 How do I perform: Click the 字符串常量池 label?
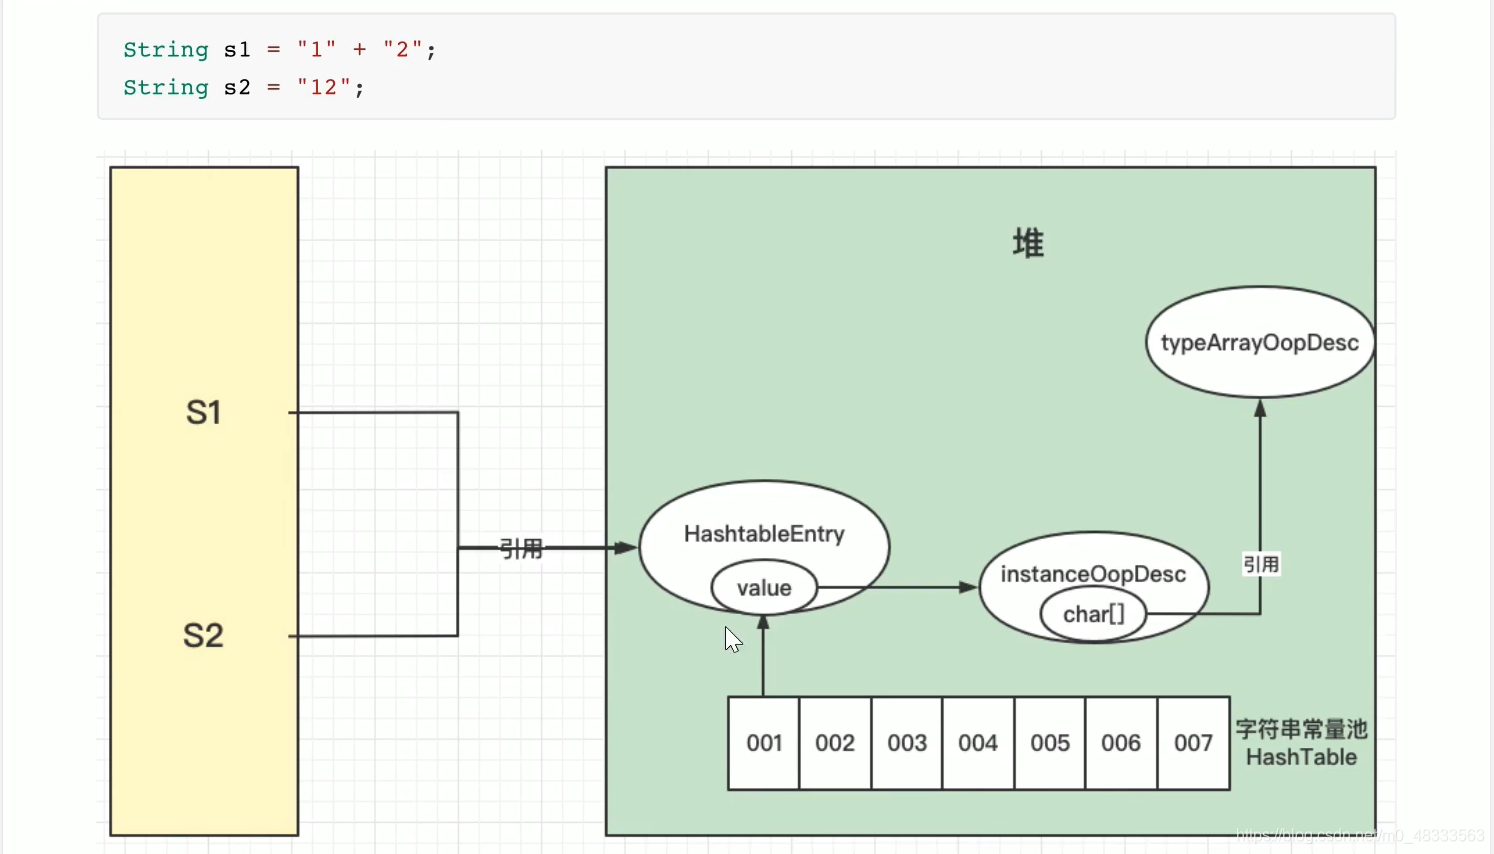tap(1301, 729)
